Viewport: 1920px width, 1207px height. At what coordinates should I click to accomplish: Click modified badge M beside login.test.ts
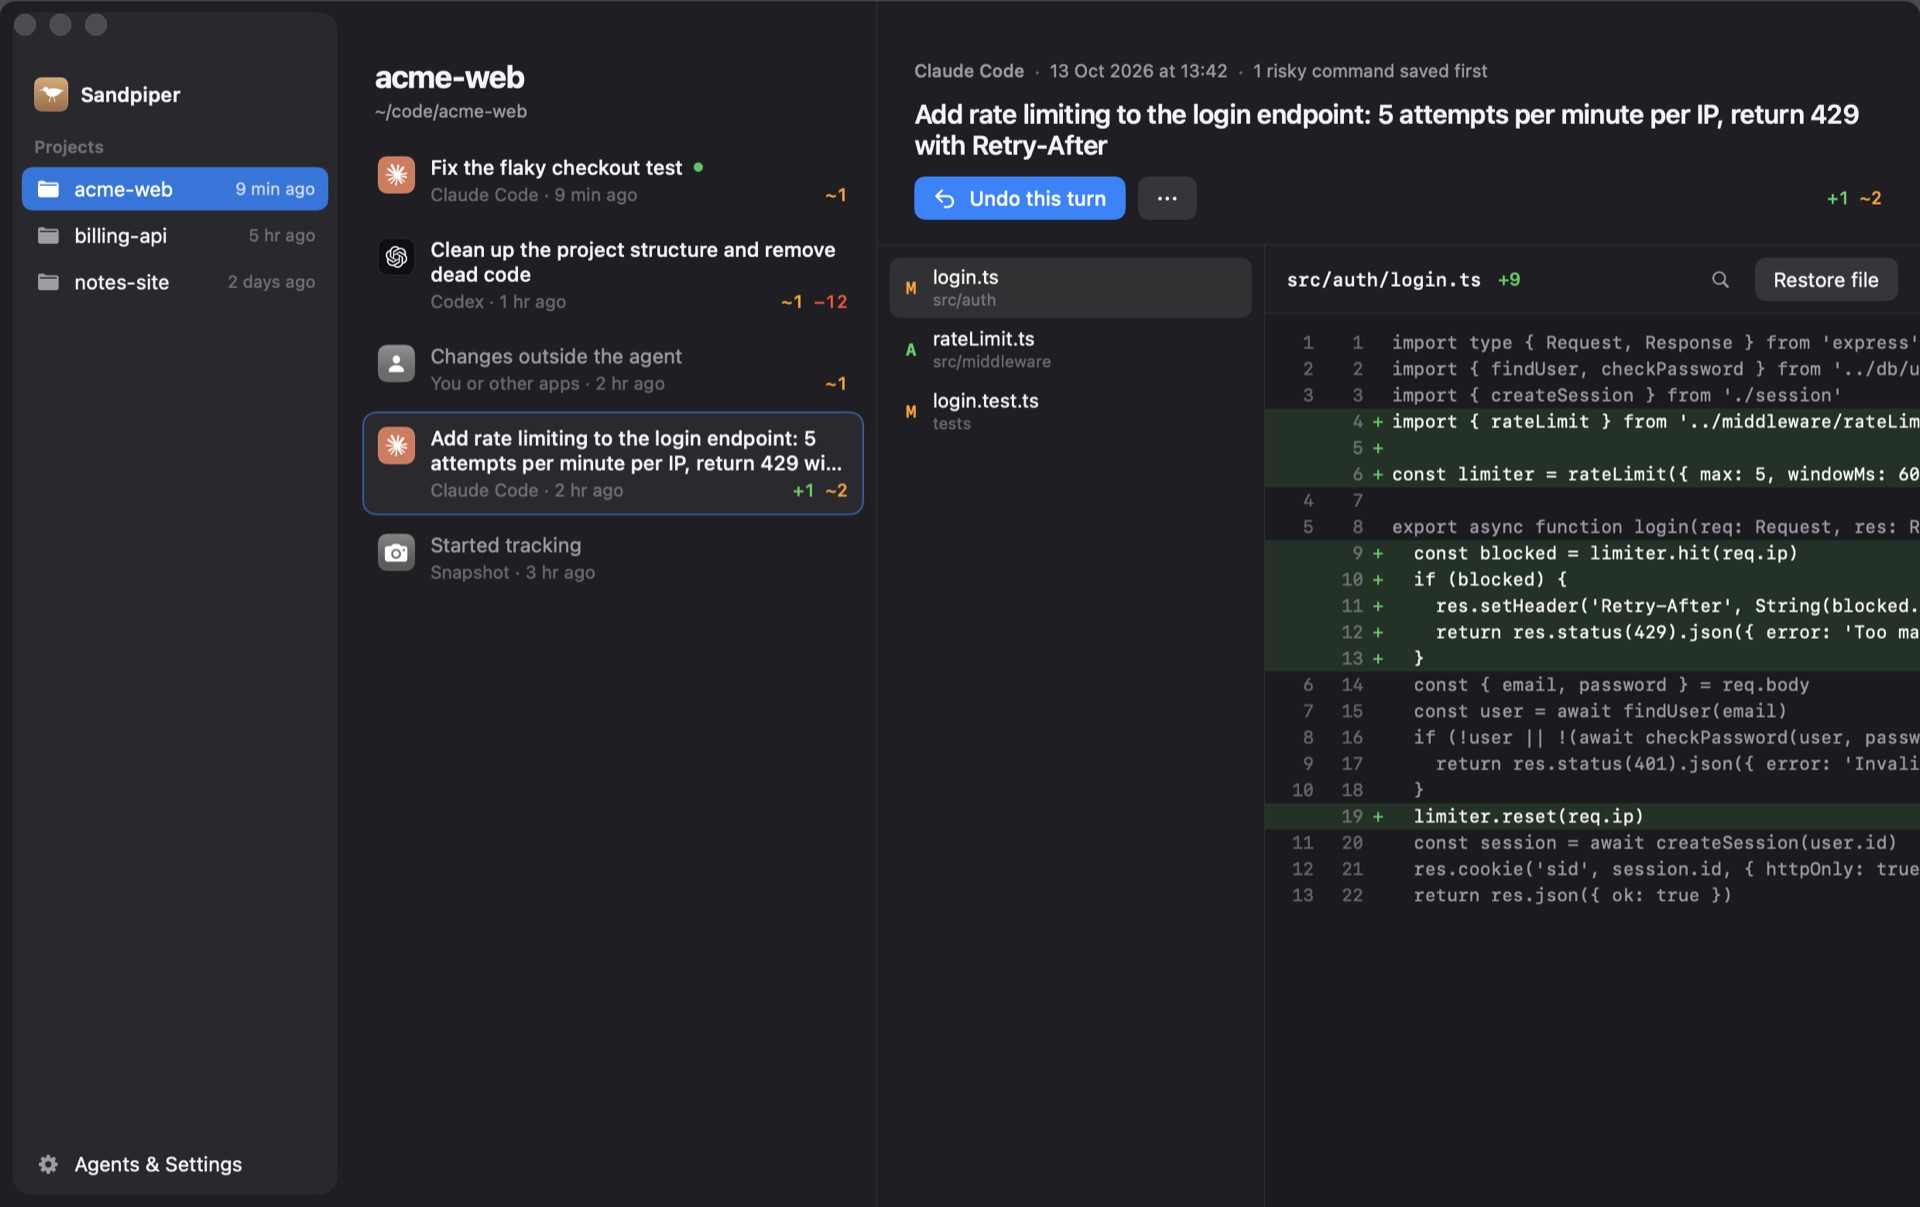(x=911, y=412)
